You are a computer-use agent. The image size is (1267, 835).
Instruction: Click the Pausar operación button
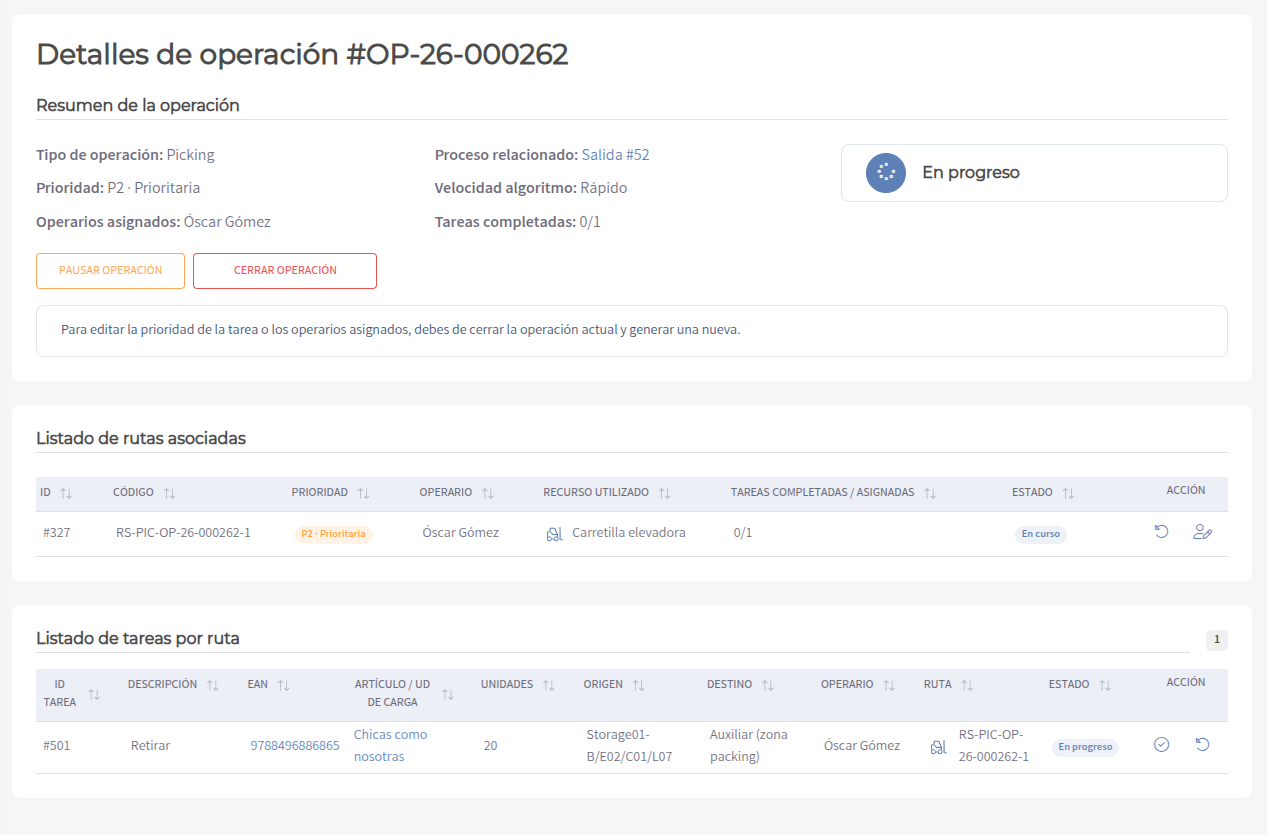pyautogui.click(x=110, y=271)
